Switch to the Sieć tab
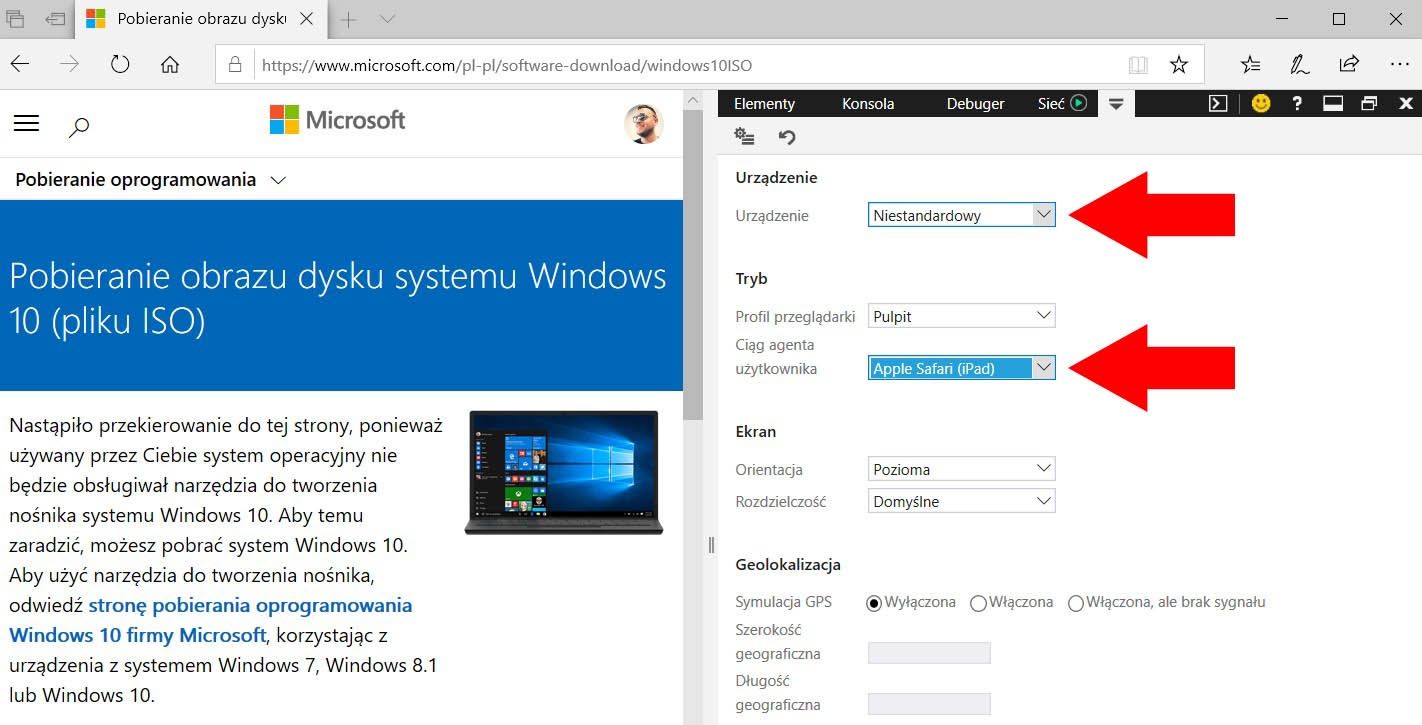The image size is (1422, 725). [1051, 103]
